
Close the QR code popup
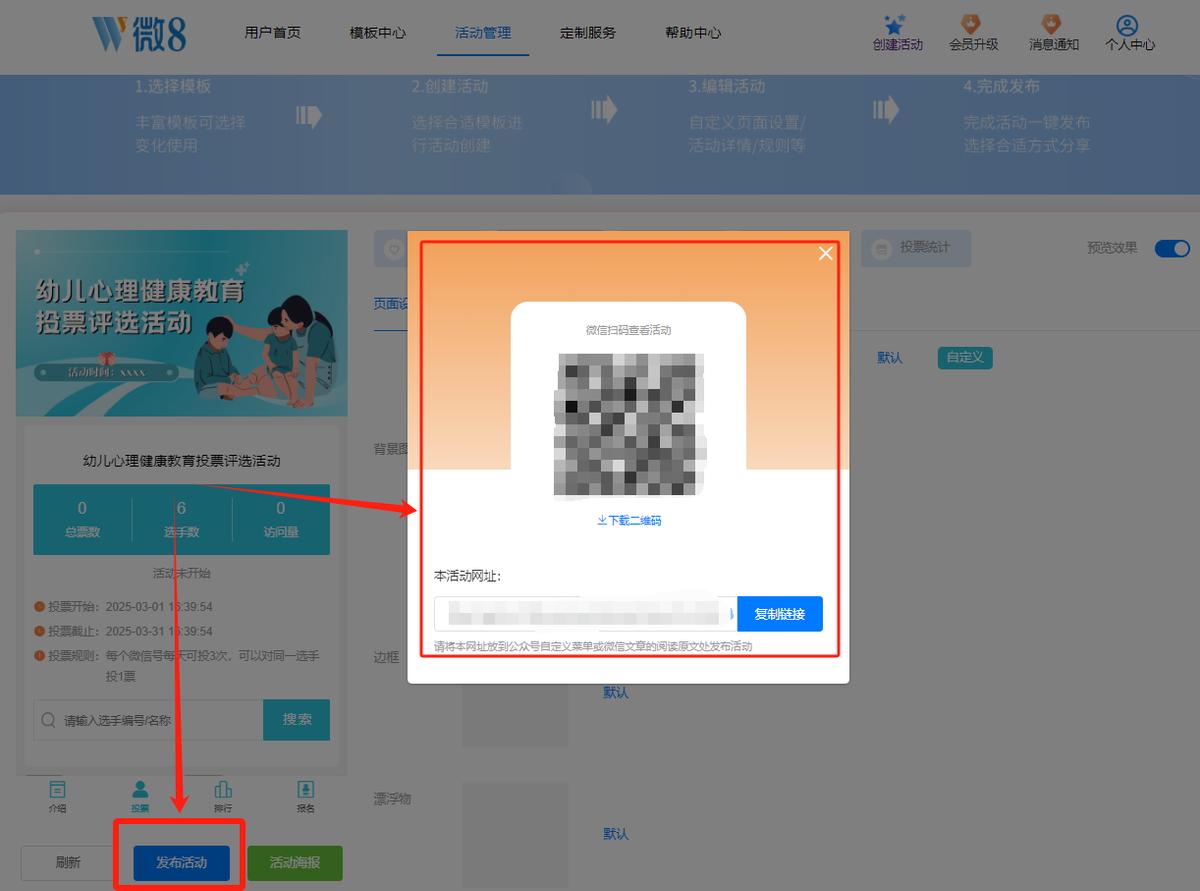(x=825, y=253)
